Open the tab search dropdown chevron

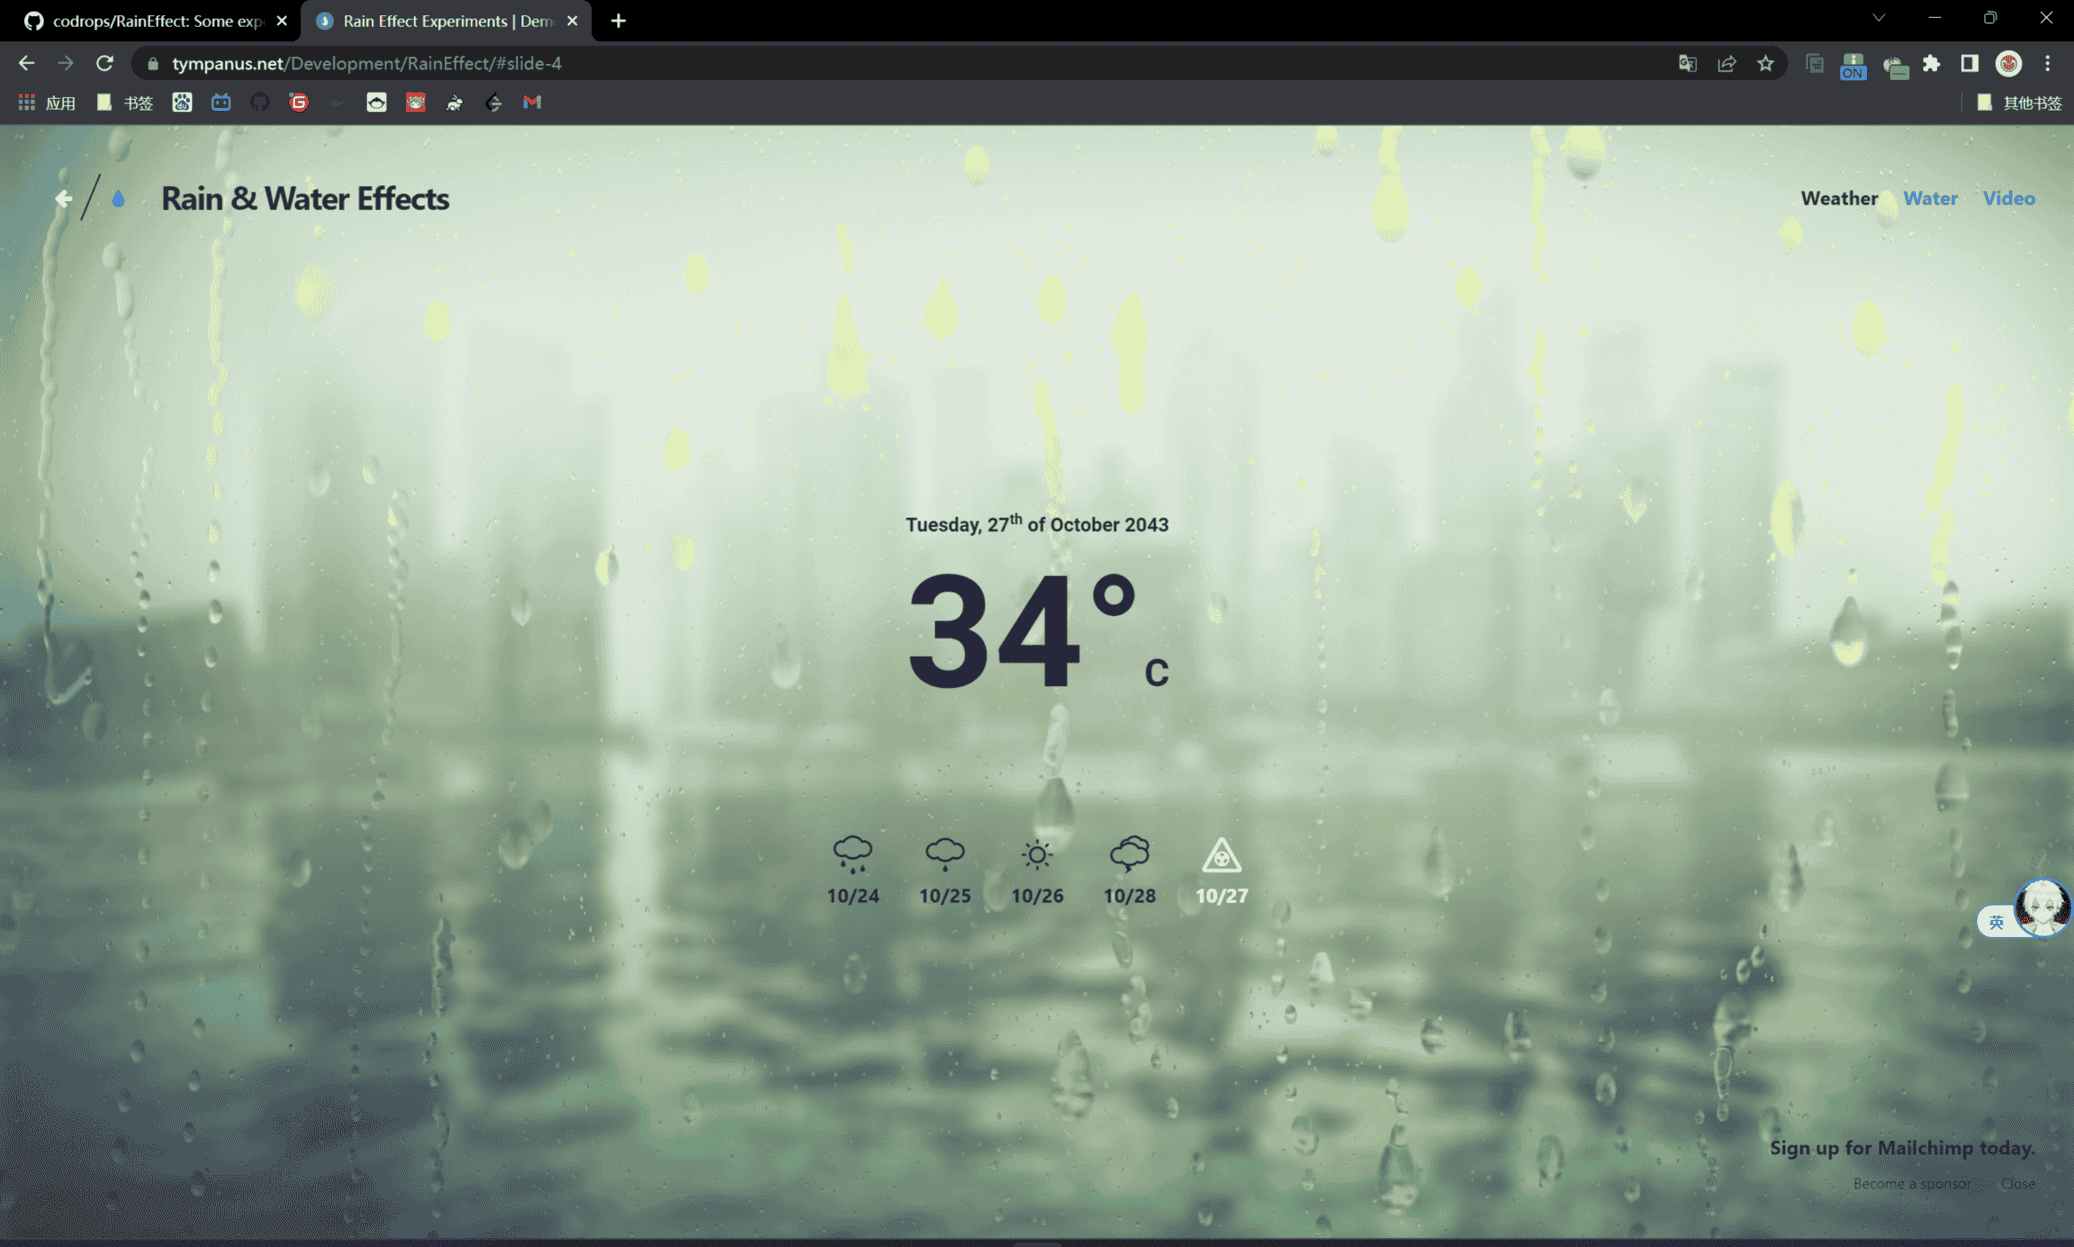(x=1878, y=19)
